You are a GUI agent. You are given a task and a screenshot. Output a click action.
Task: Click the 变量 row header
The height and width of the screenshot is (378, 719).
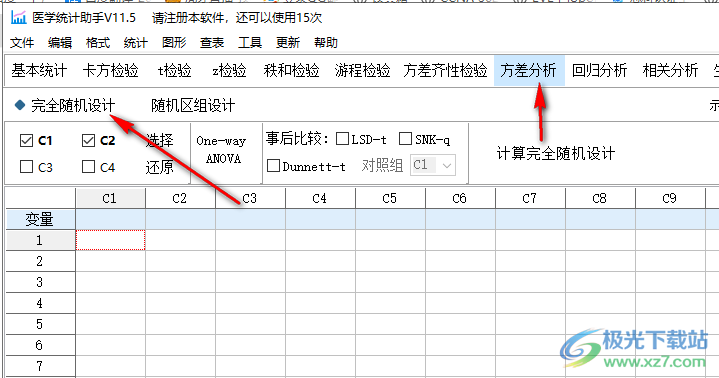click(x=40, y=219)
